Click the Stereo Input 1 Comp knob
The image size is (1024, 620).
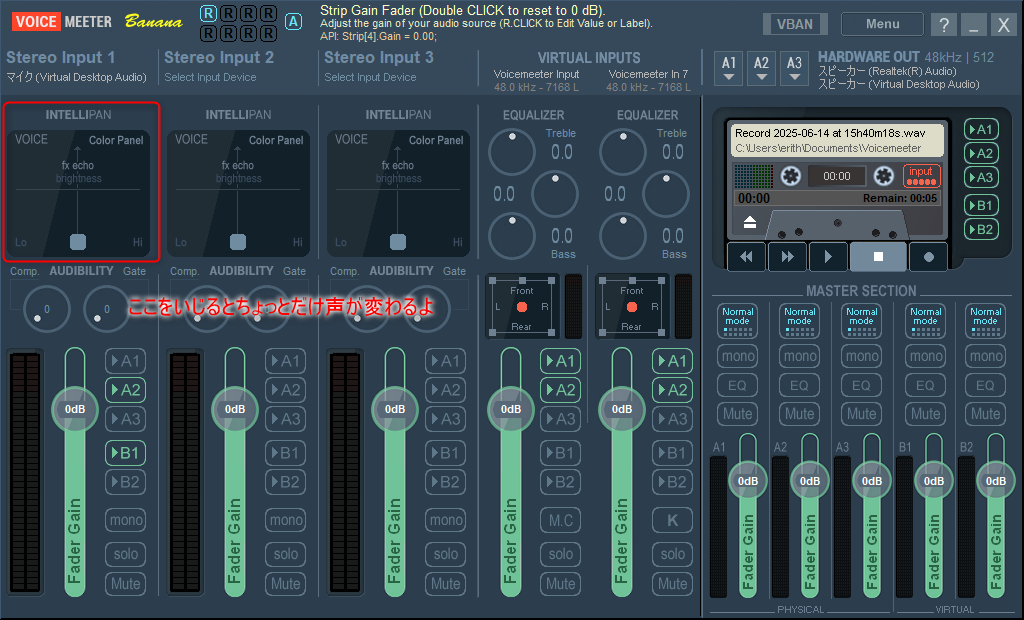click(x=46, y=309)
